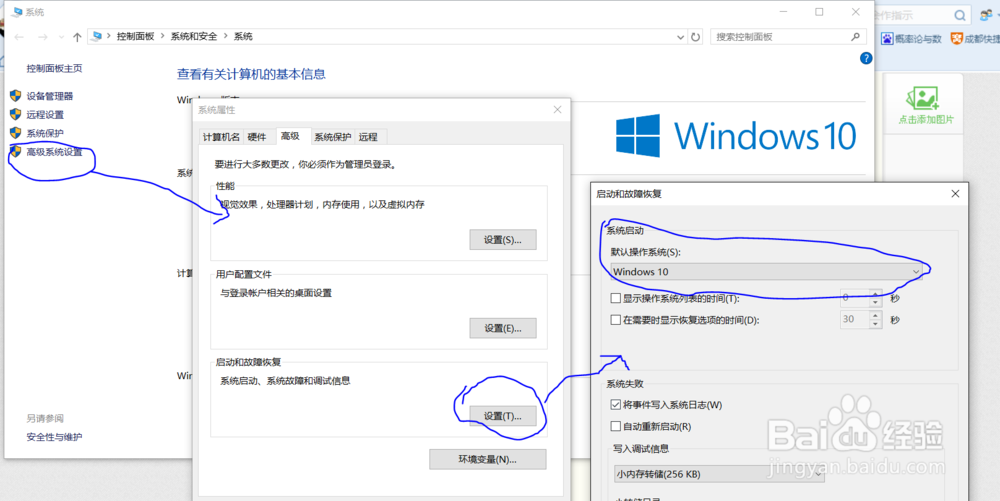Decrease the recovery options time spinner
This screenshot has width=1000, height=501.
coord(875,324)
